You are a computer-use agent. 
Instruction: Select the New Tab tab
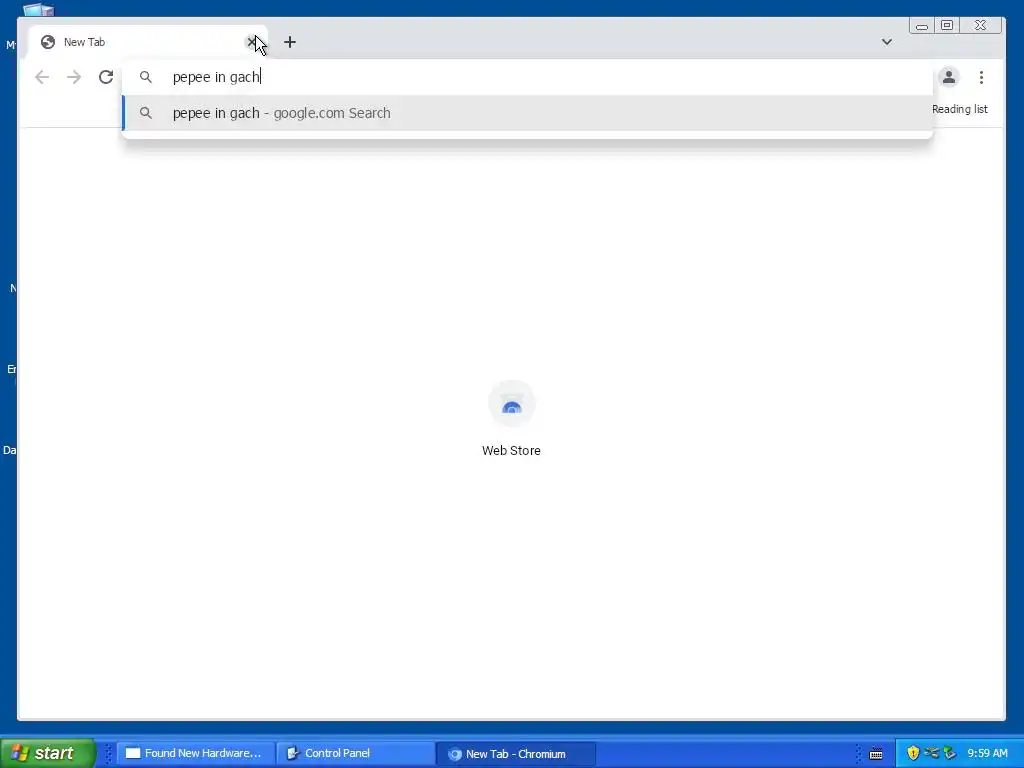[147, 42]
